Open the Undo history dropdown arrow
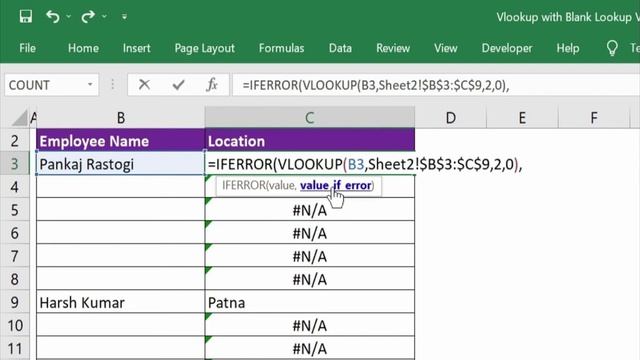The height and width of the screenshot is (360, 640). coord(69,17)
